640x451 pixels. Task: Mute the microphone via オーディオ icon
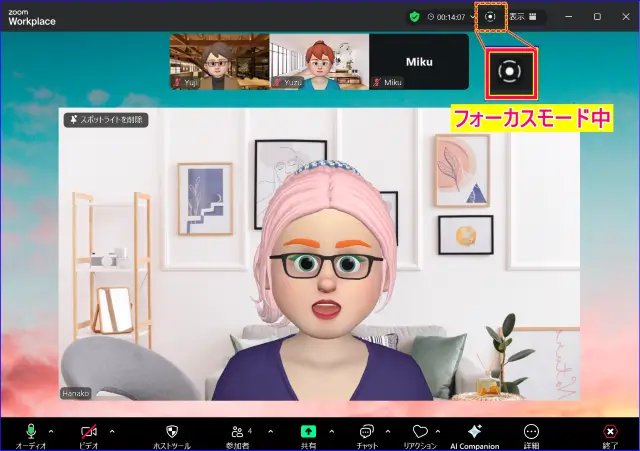click(x=31, y=431)
